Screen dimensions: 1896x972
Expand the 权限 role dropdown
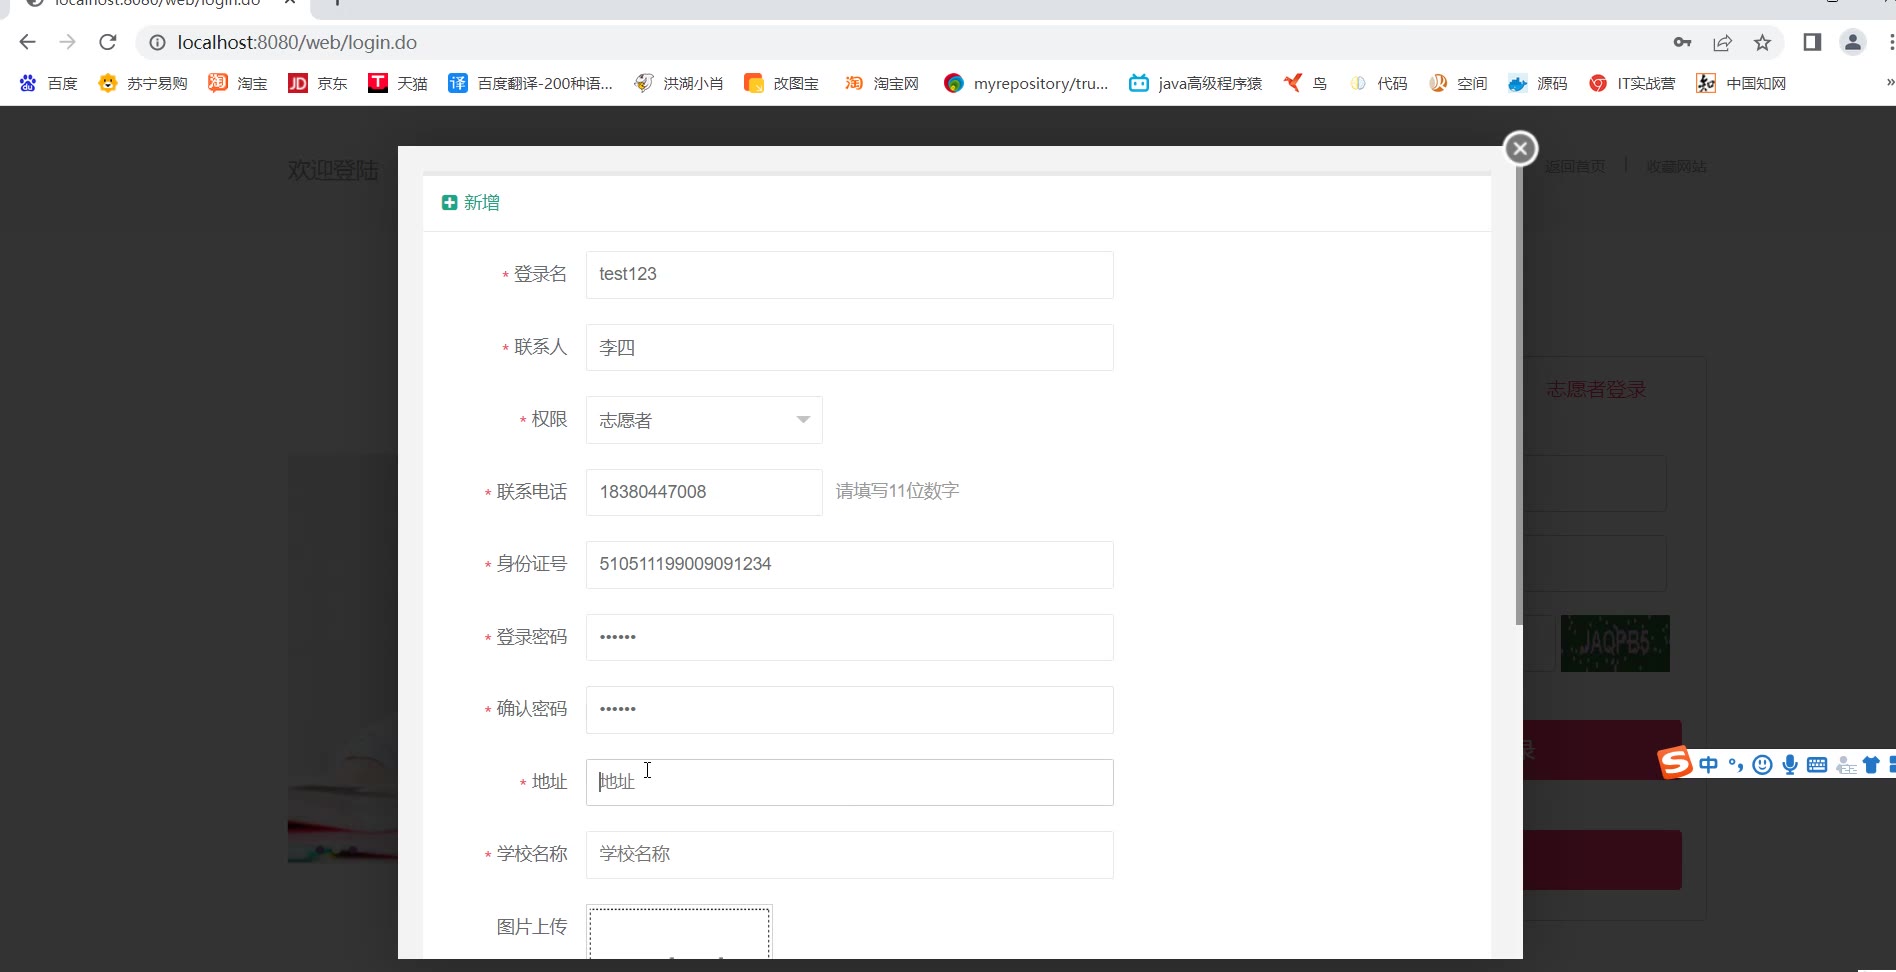point(704,420)
